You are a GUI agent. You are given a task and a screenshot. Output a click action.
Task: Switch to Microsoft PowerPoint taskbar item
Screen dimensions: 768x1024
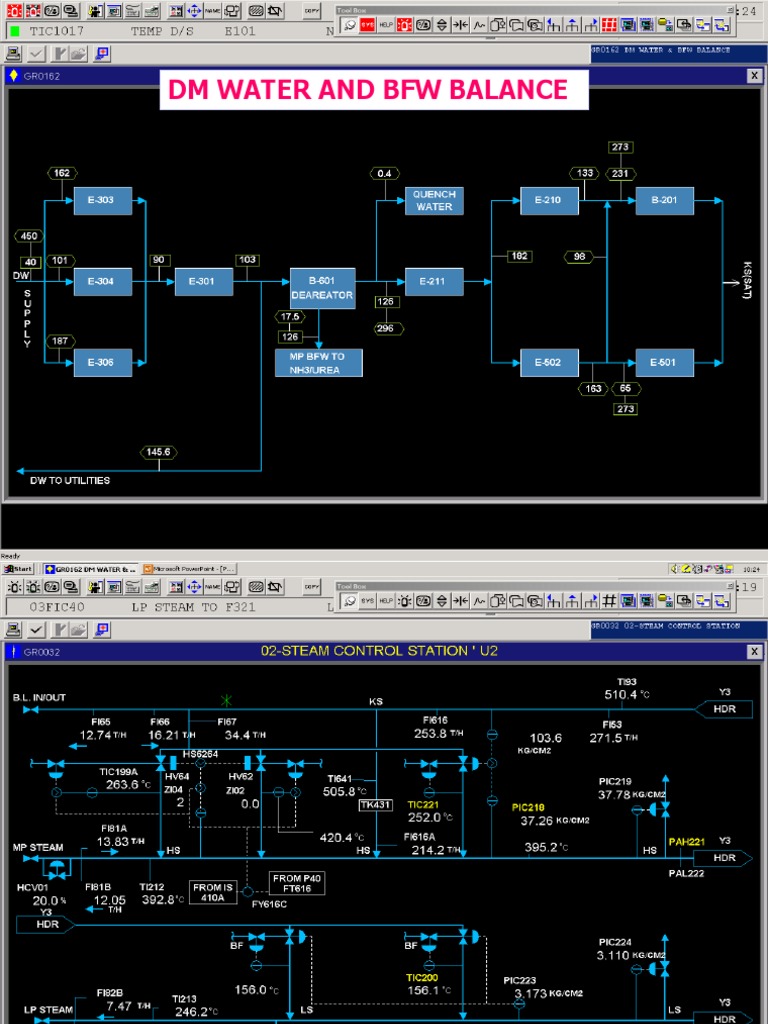[x=189, y=569]
